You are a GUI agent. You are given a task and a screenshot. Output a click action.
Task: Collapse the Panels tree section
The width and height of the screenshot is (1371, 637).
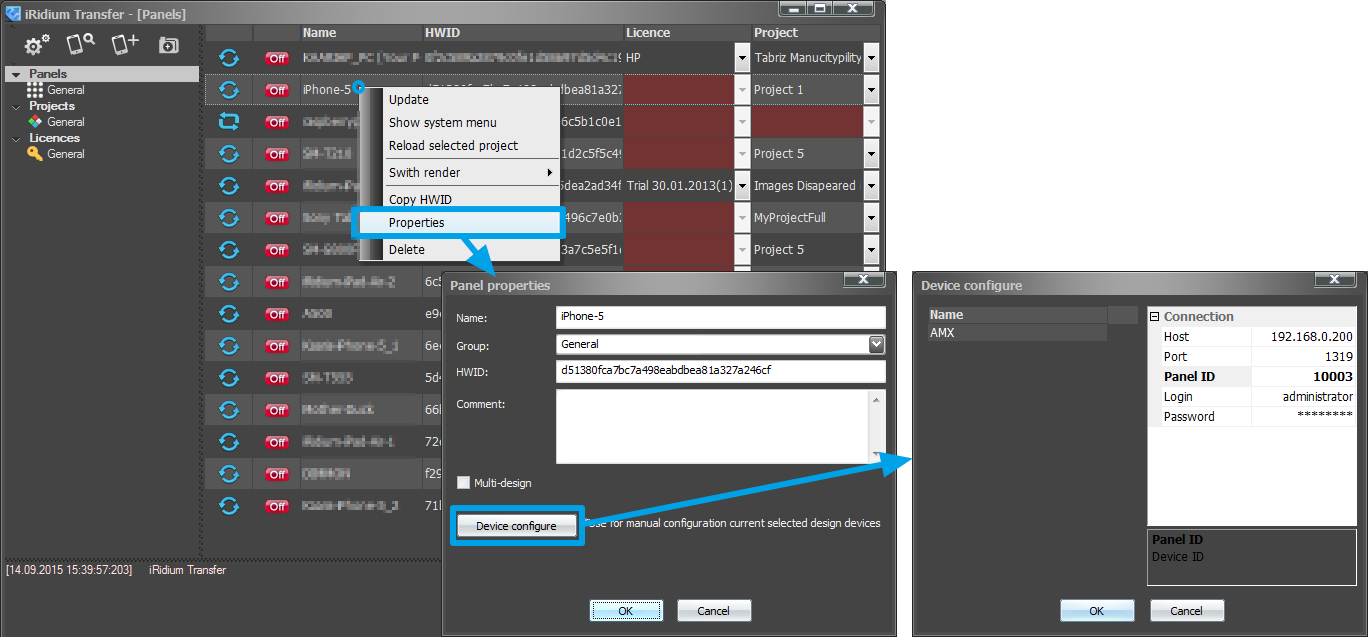click(x=16, y=73)
